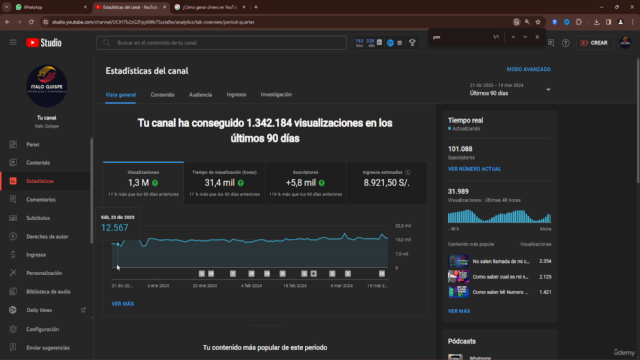The height and width of the screenshot is (360, 640).
Task: Go to previous match in the find bar
Action: coord(513,37)
